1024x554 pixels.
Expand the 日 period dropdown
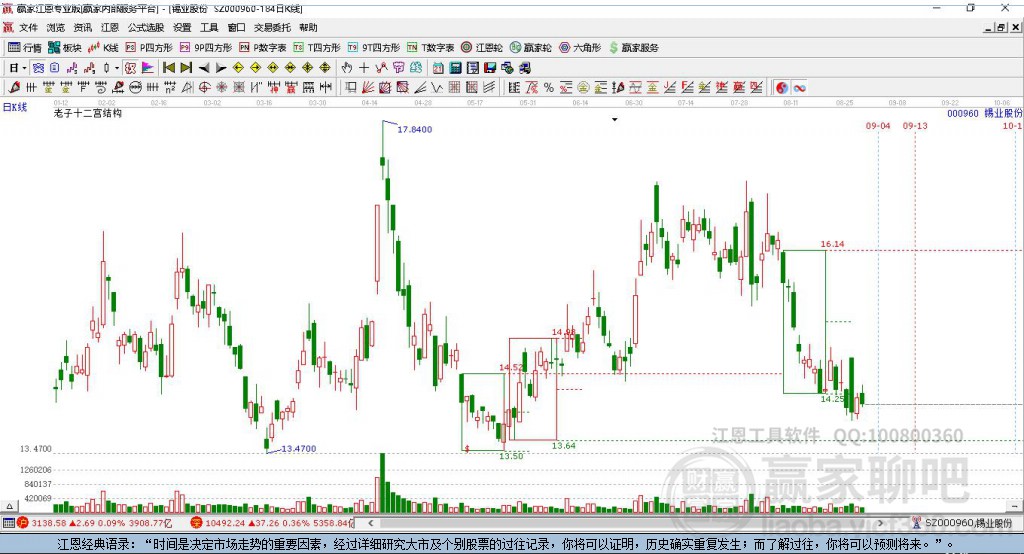24,68
